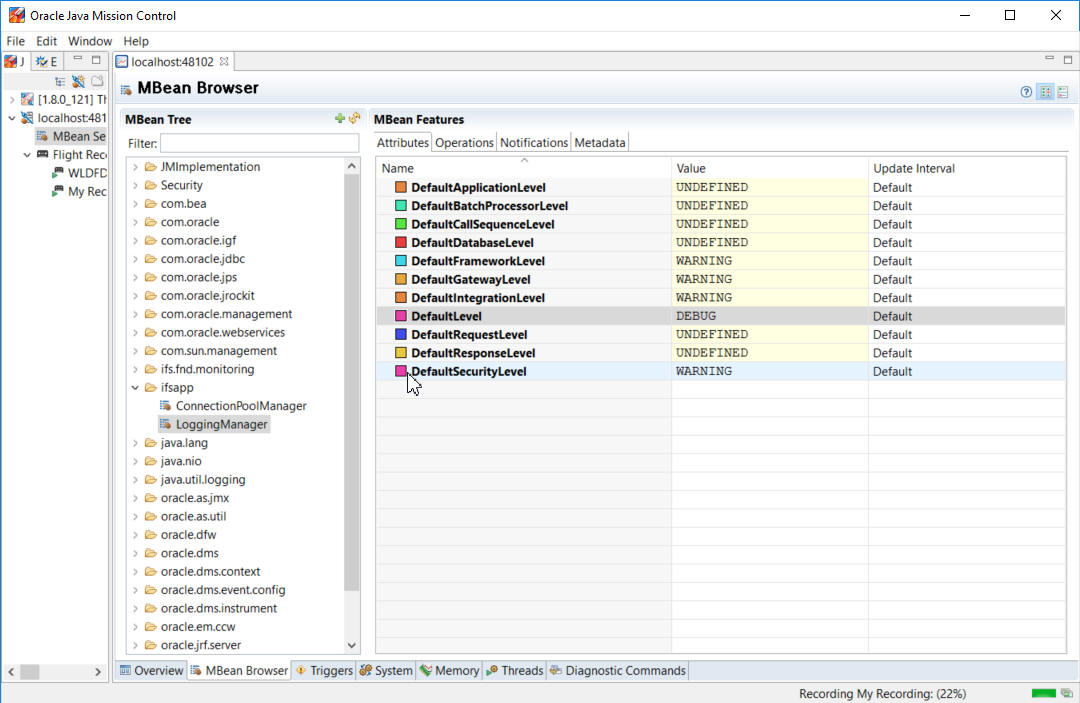Open the System tab
This screenshot has width=1080, height=703.
click(x=386, y=671)
